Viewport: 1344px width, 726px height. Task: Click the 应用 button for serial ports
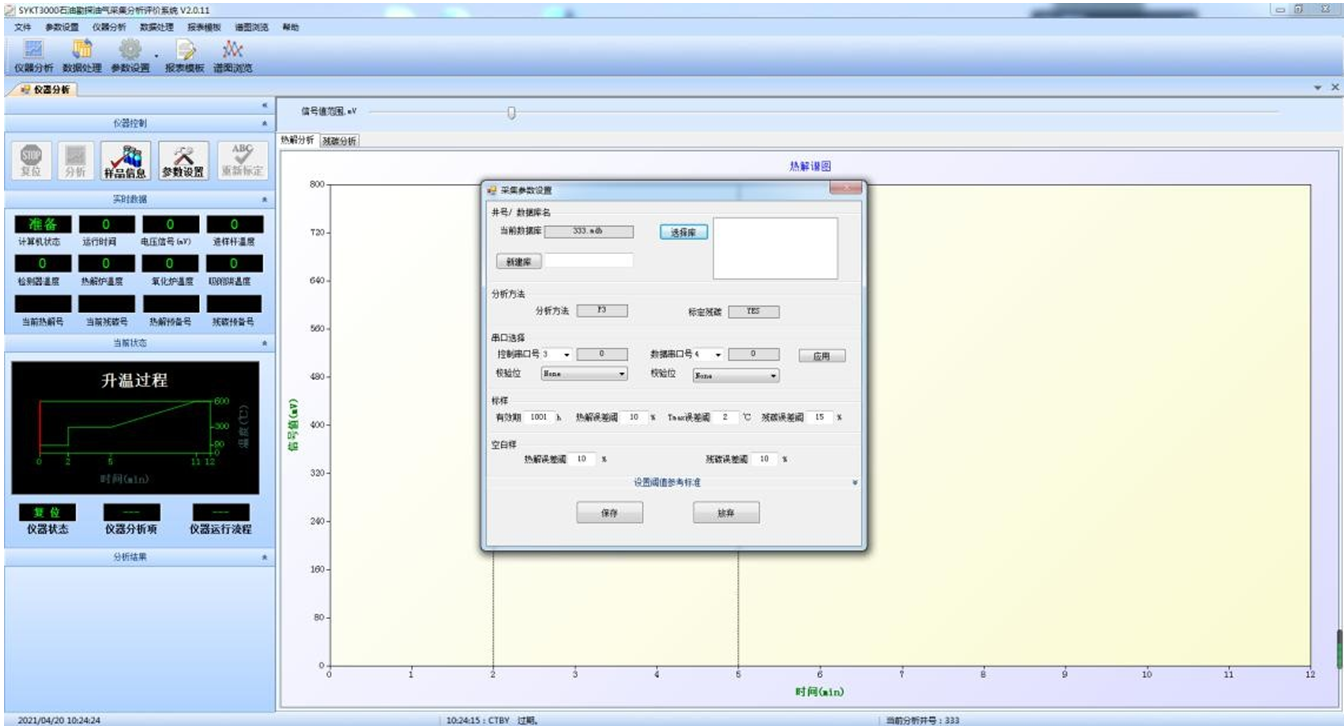tap(821, 356)
